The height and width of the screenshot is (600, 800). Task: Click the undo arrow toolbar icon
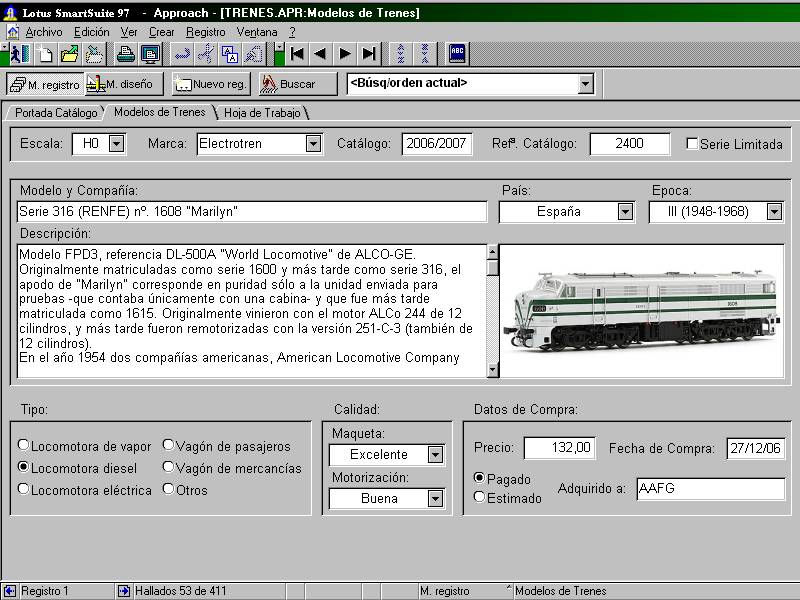[182, 54]
